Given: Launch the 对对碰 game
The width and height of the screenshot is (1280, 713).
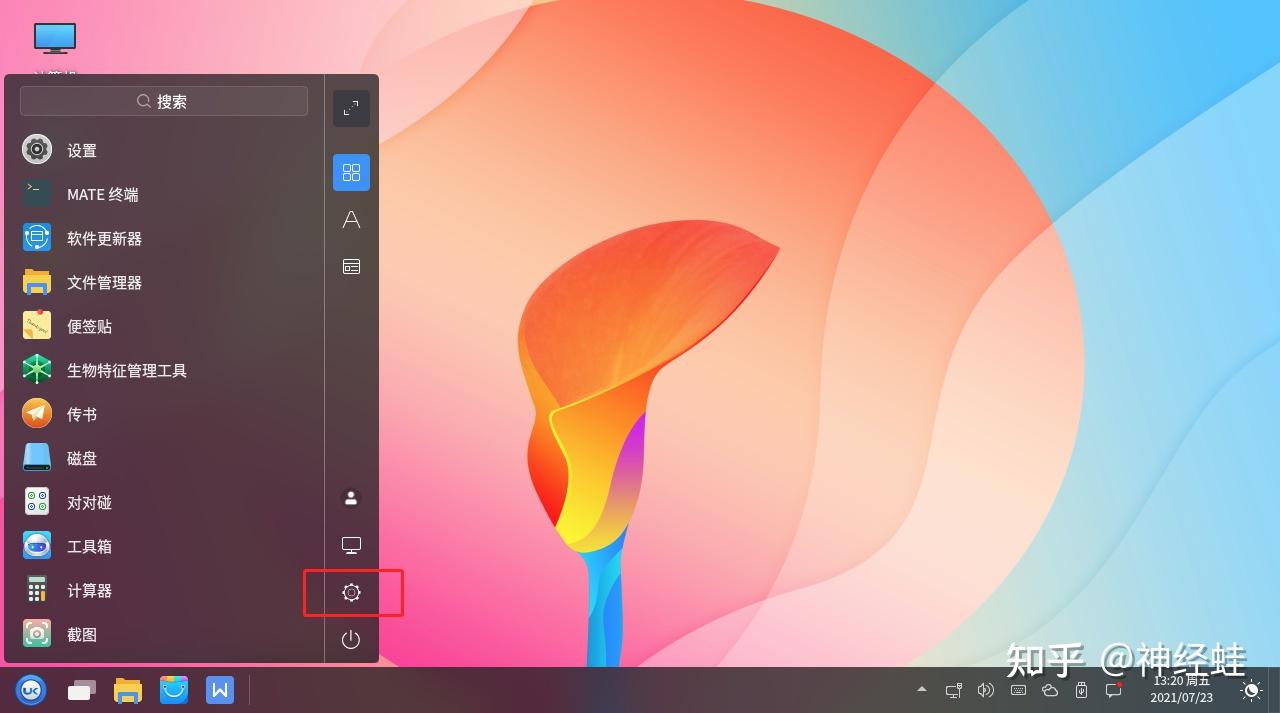Looking at the screenshot, I should (x=89, y=502).
